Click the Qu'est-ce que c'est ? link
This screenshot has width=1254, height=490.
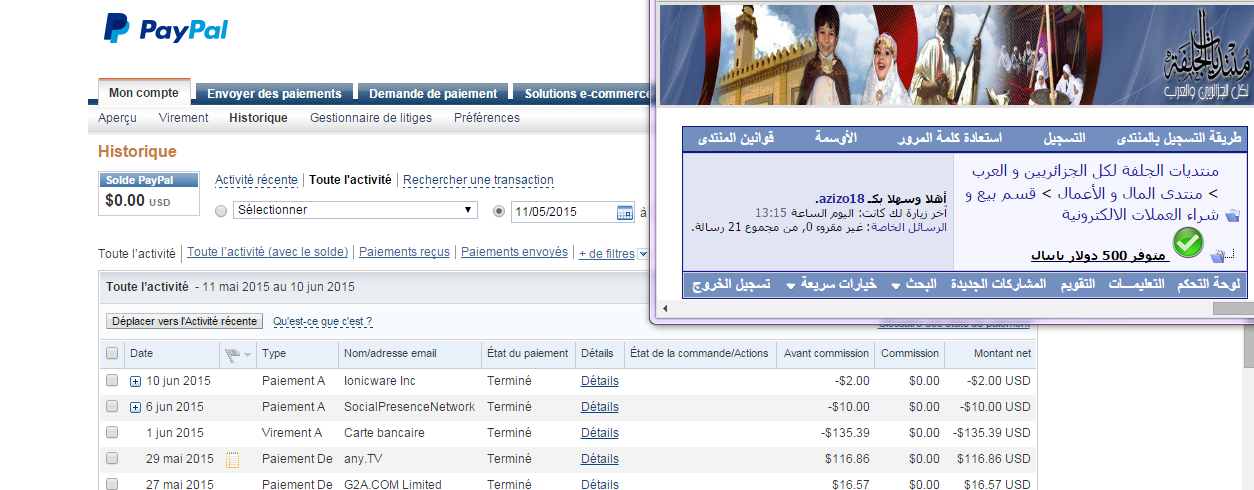(x=322, y=322)
